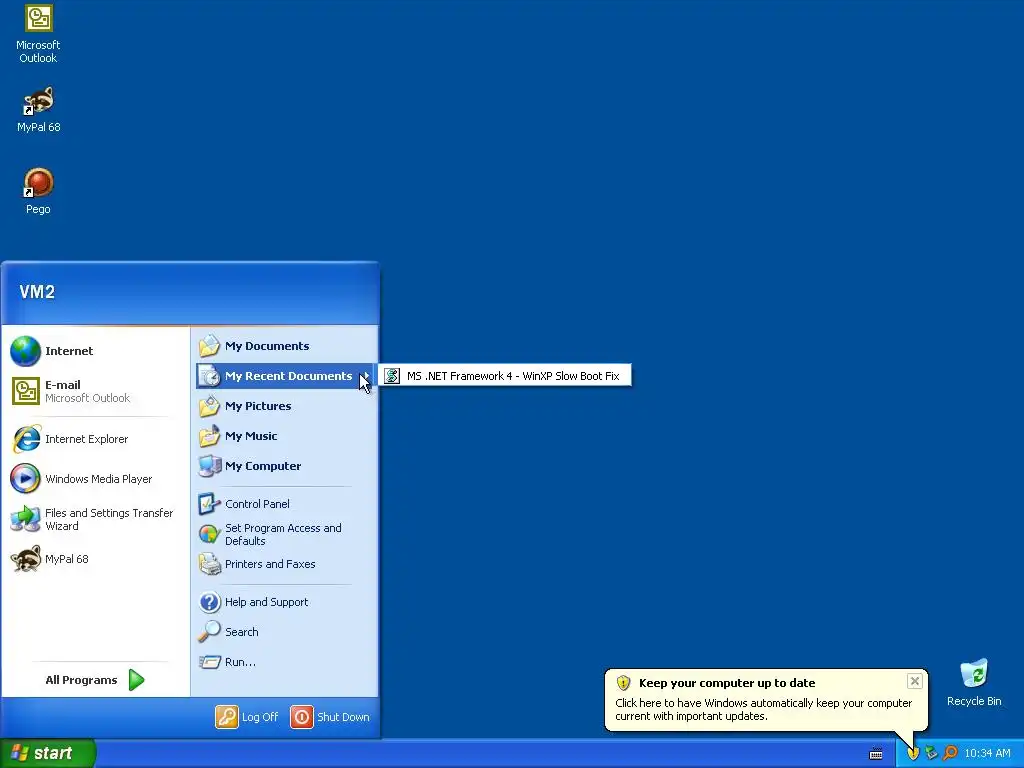Click the Run icon in Start menu
1024x768 pixels.
(x=210, y=662)
